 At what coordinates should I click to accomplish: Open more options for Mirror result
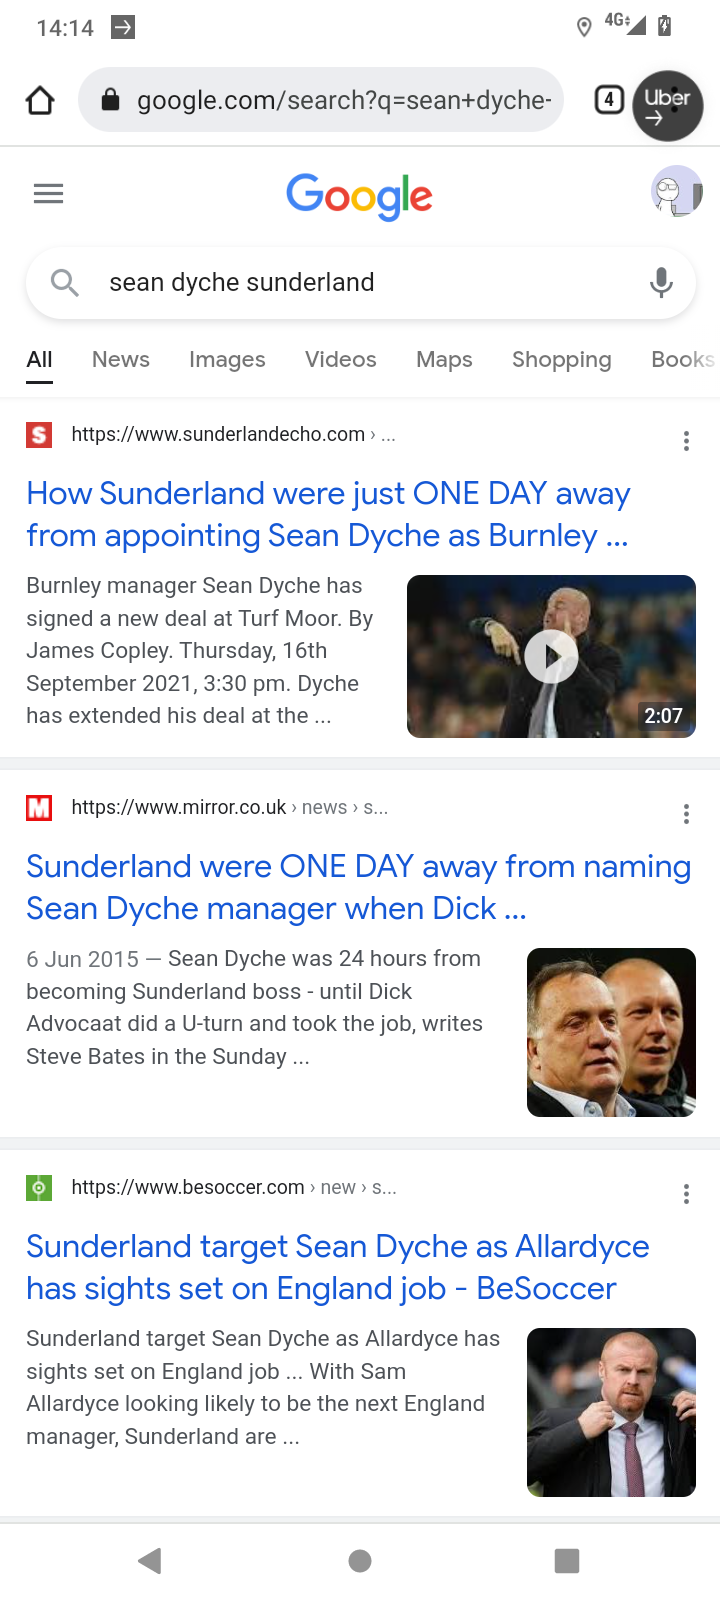click(686, 814)
